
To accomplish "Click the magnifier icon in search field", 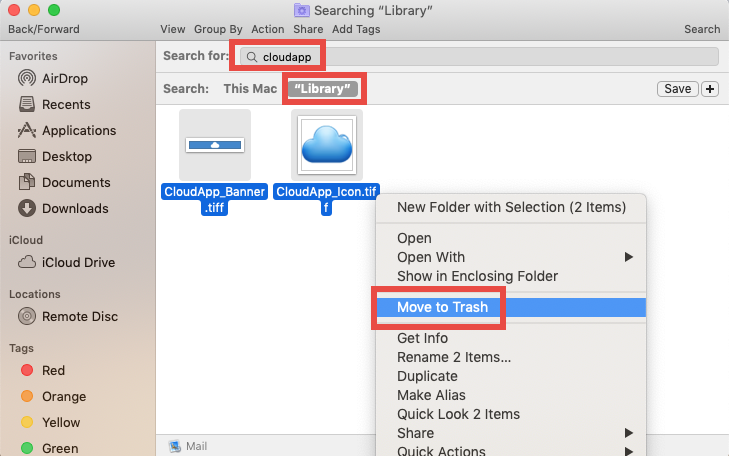I will point(252,57).
